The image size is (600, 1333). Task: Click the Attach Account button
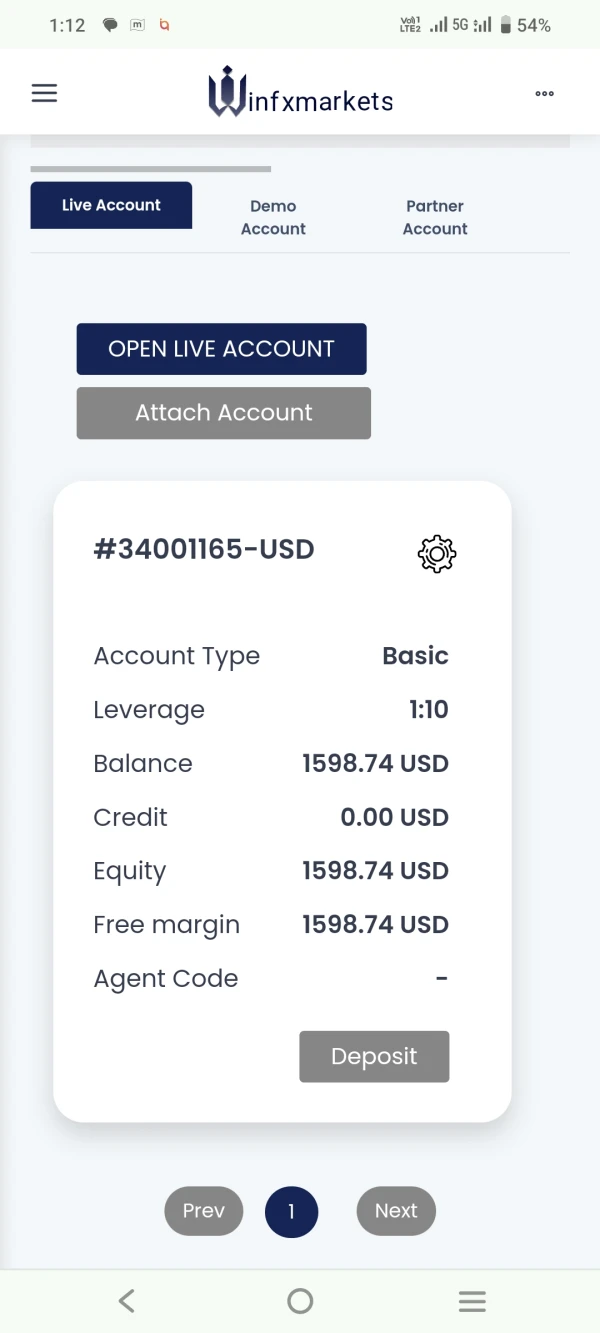click(x=223, y=413)
